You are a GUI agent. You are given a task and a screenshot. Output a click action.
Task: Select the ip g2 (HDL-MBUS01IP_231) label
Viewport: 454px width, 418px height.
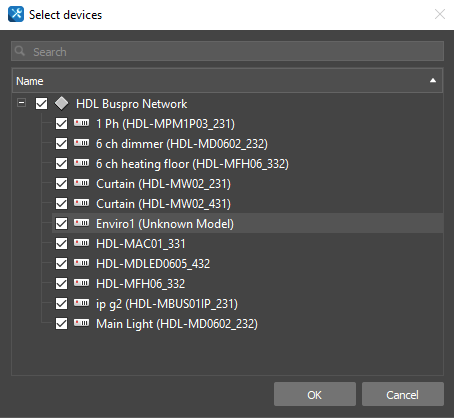(x=167, y=304)
